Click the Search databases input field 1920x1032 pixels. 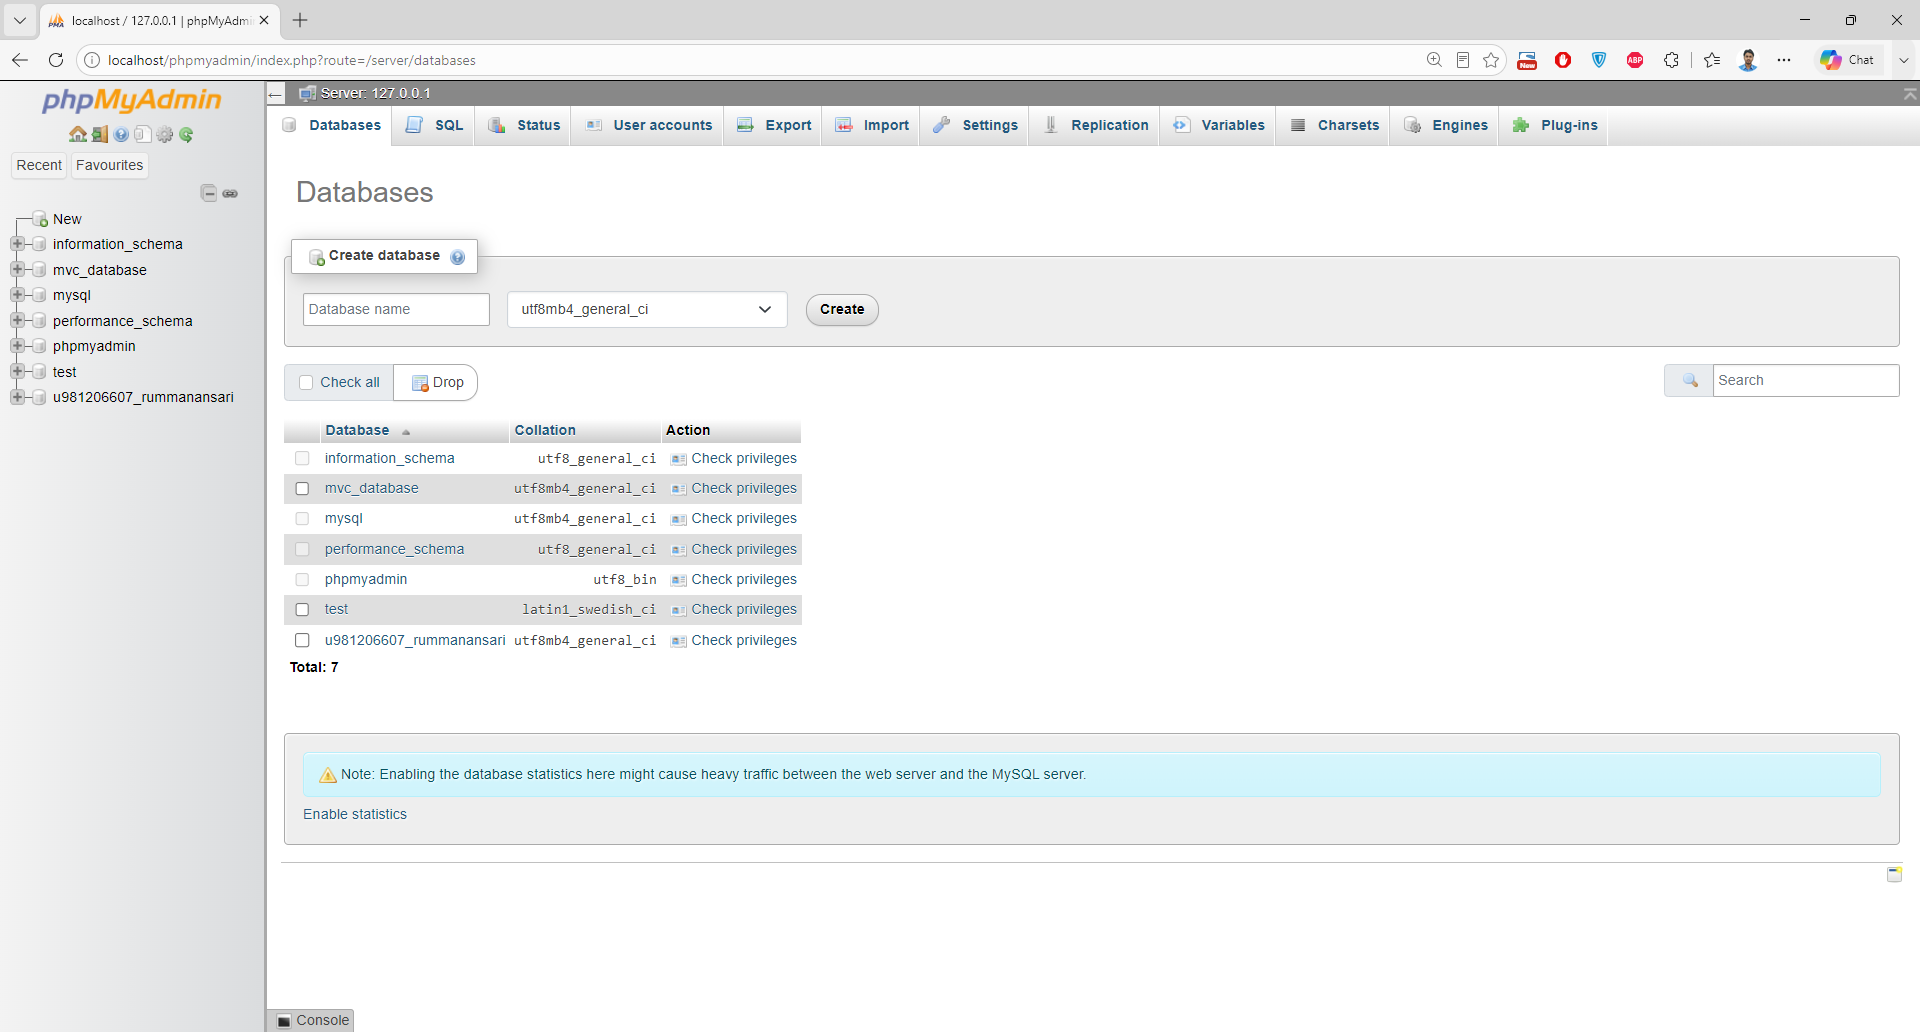click(1806, 381)
